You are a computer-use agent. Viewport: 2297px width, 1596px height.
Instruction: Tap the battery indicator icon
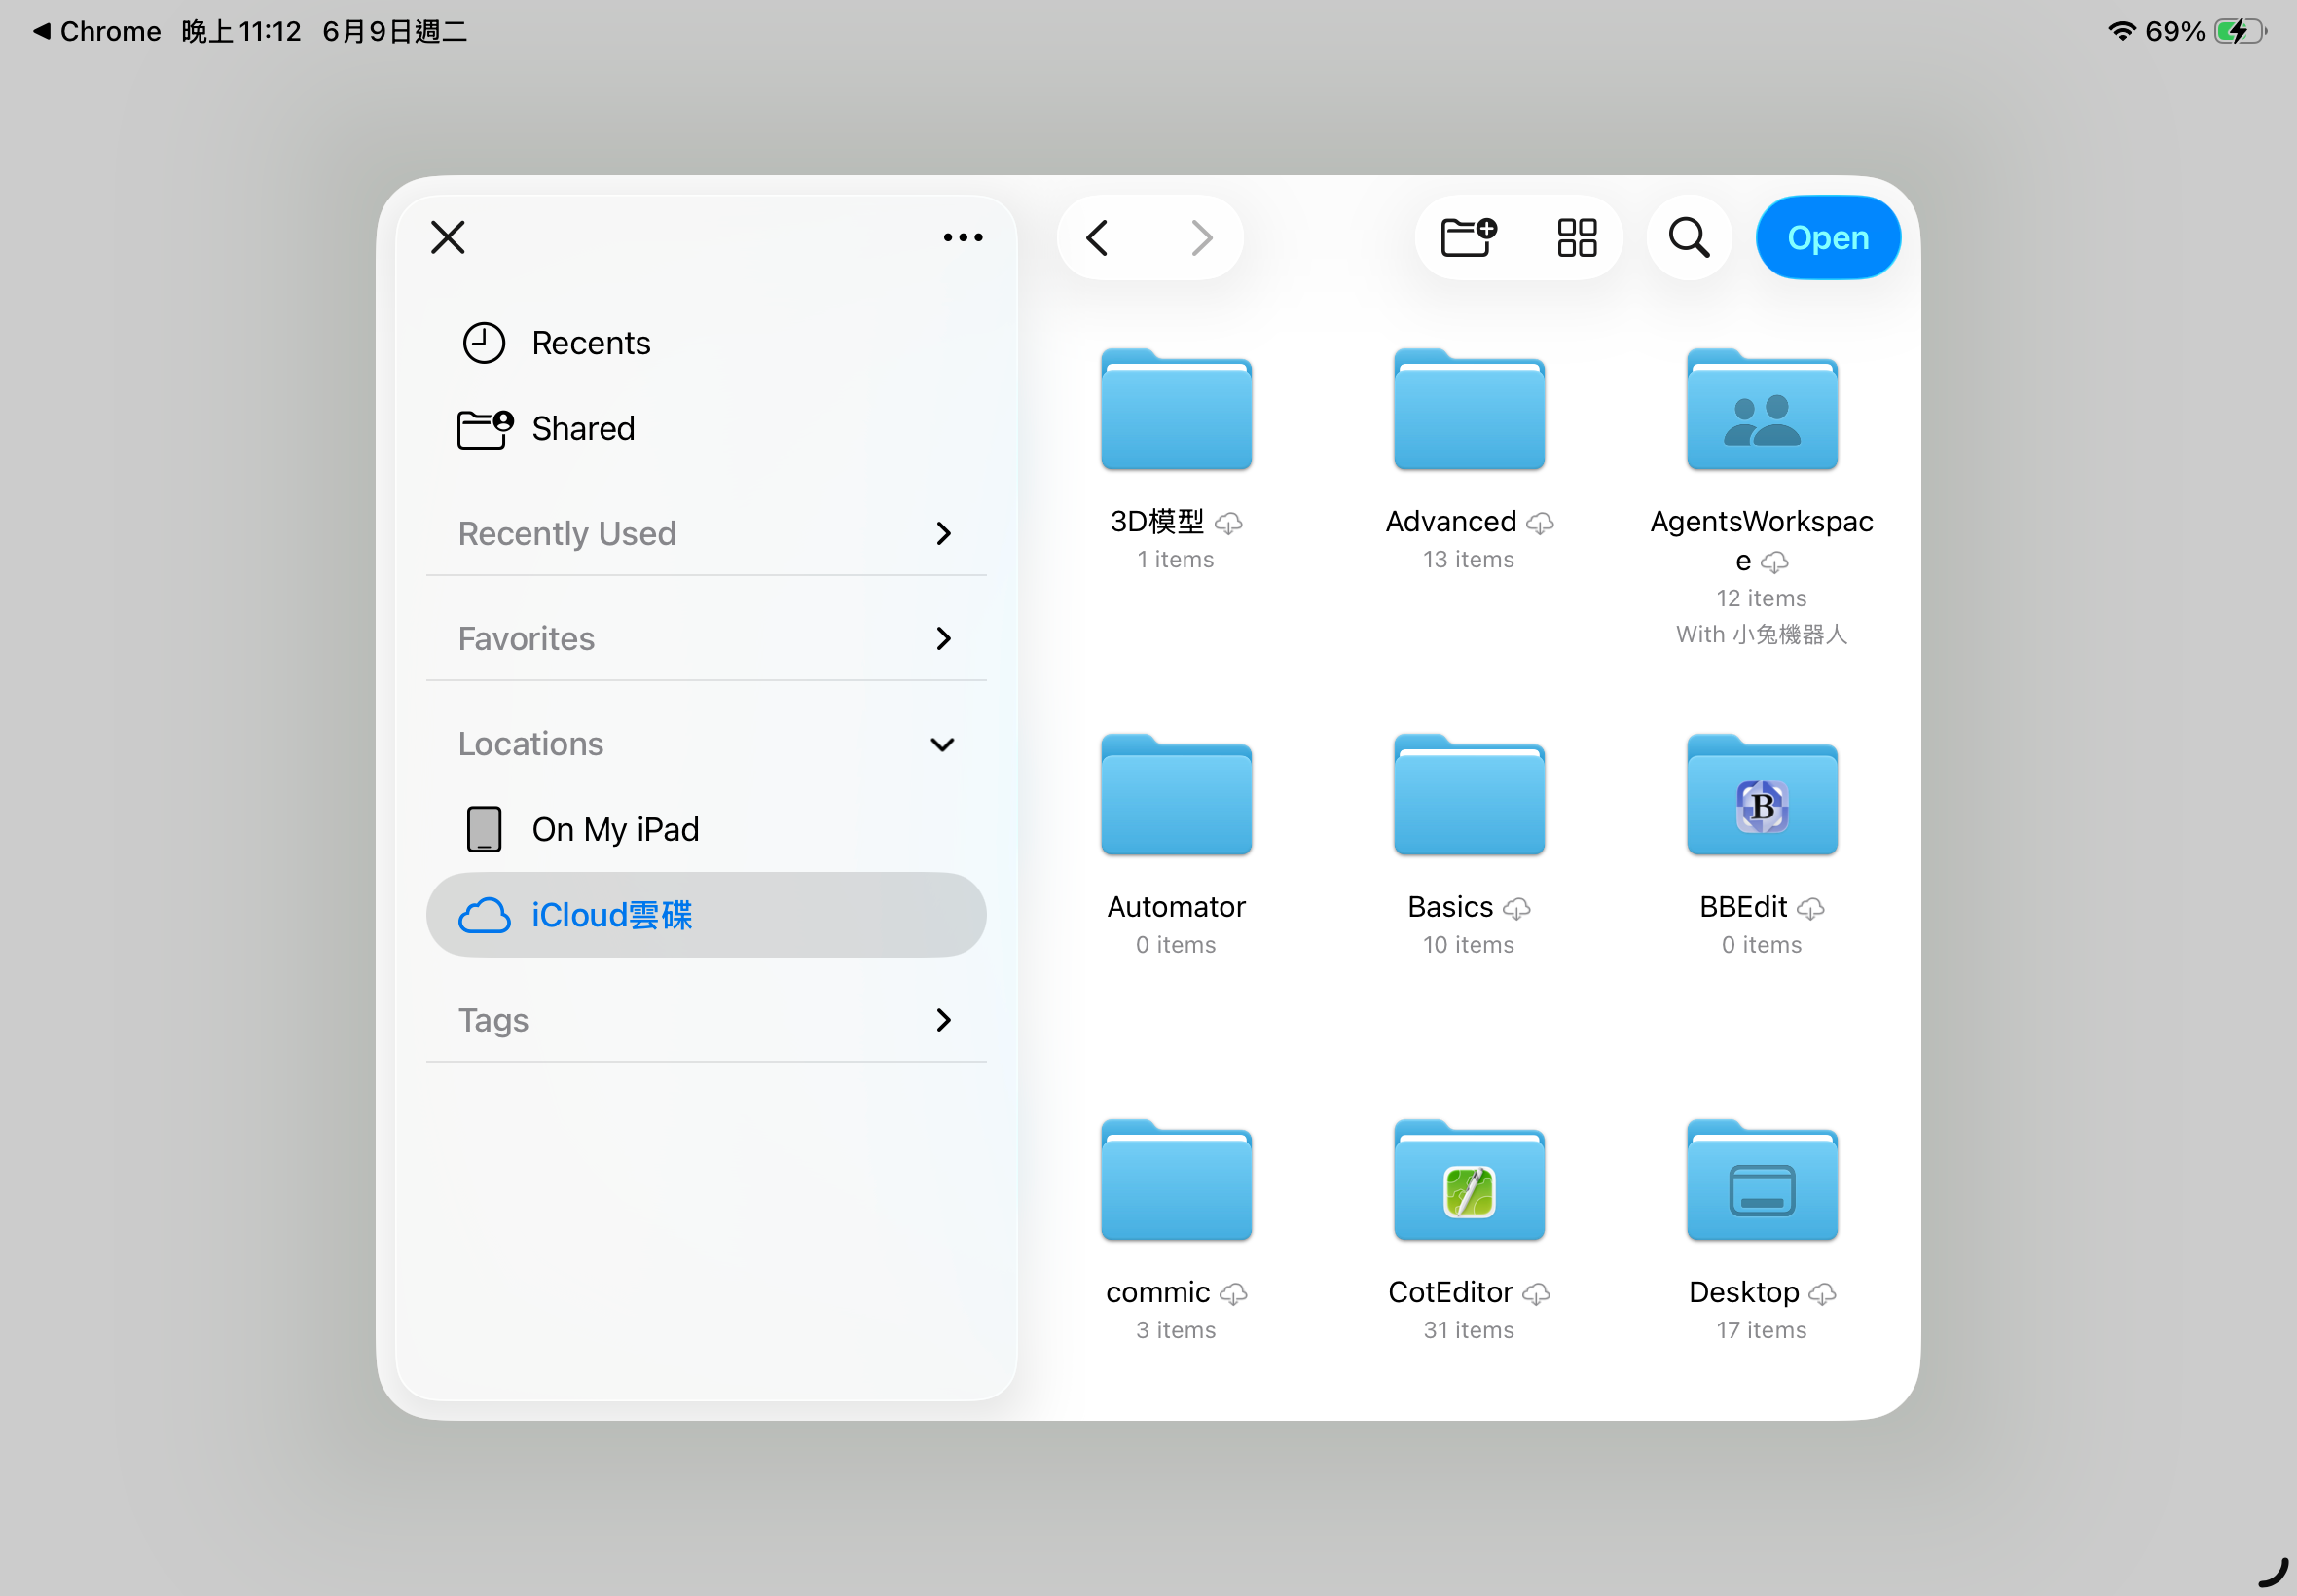coord(2240,31)
